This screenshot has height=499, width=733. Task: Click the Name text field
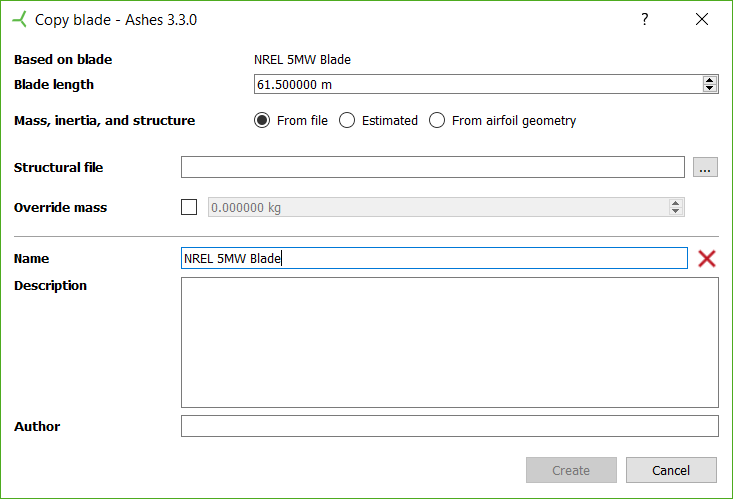pos(434,258)
